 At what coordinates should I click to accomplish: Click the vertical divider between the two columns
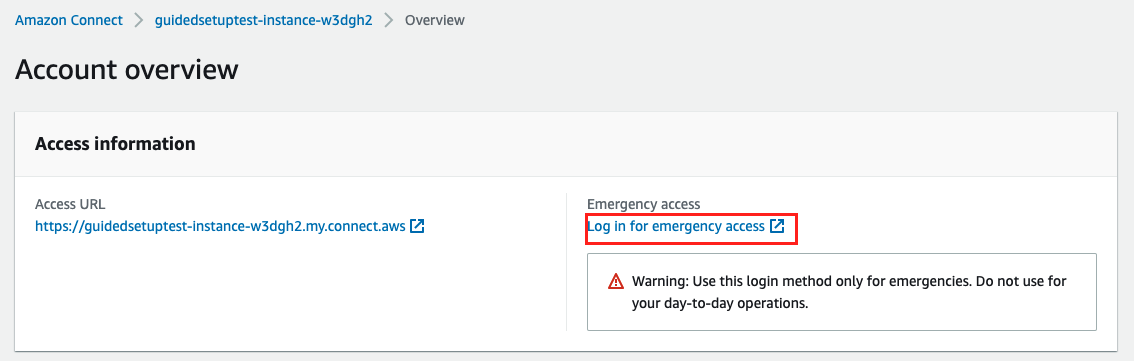(566, 262)
